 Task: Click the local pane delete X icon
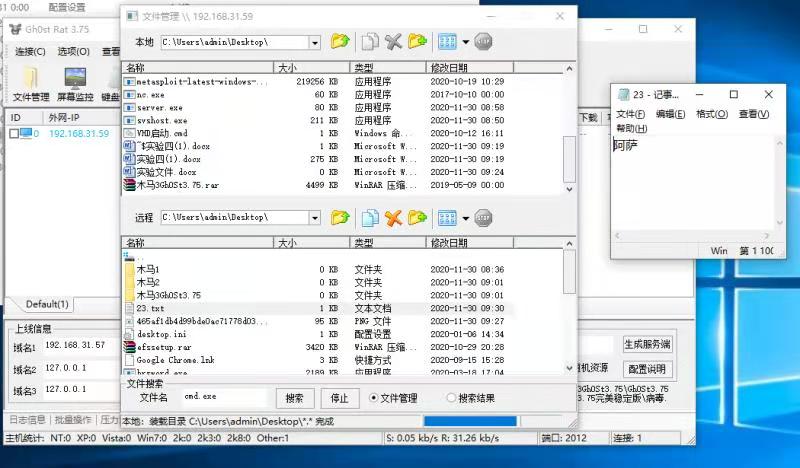pos(393,42)
